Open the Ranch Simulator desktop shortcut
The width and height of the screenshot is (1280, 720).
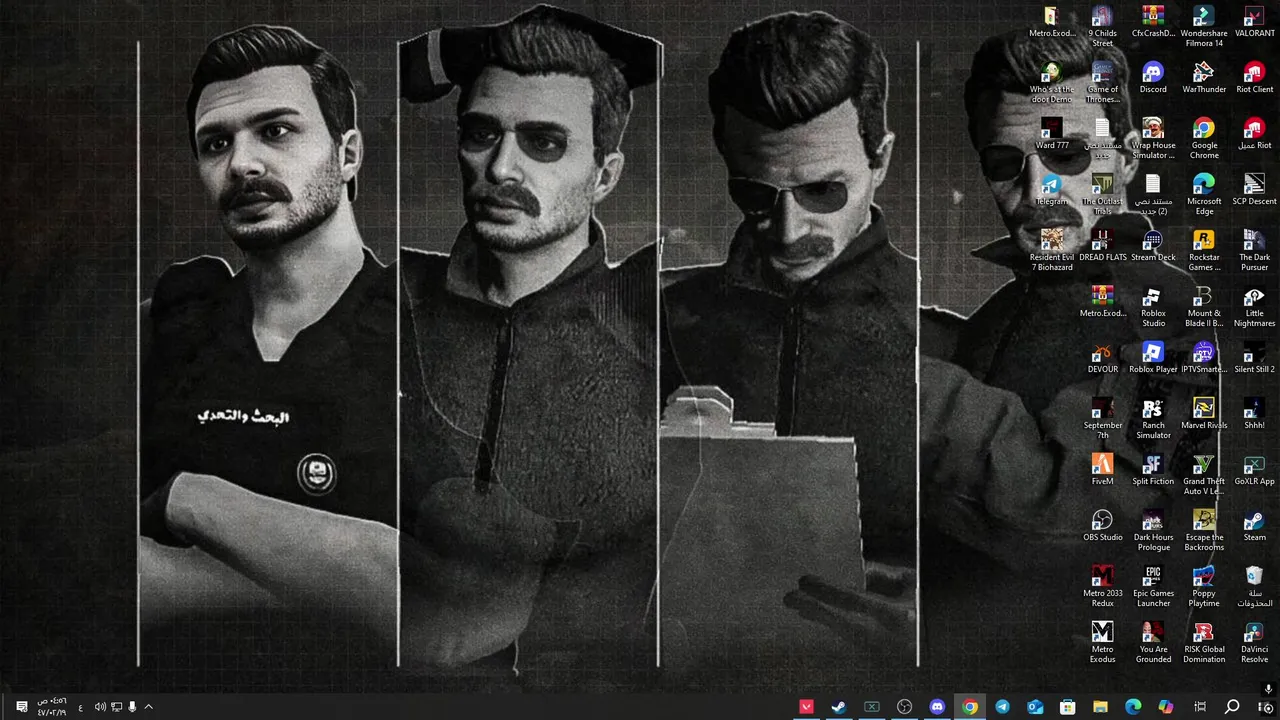click(1153, 419)
